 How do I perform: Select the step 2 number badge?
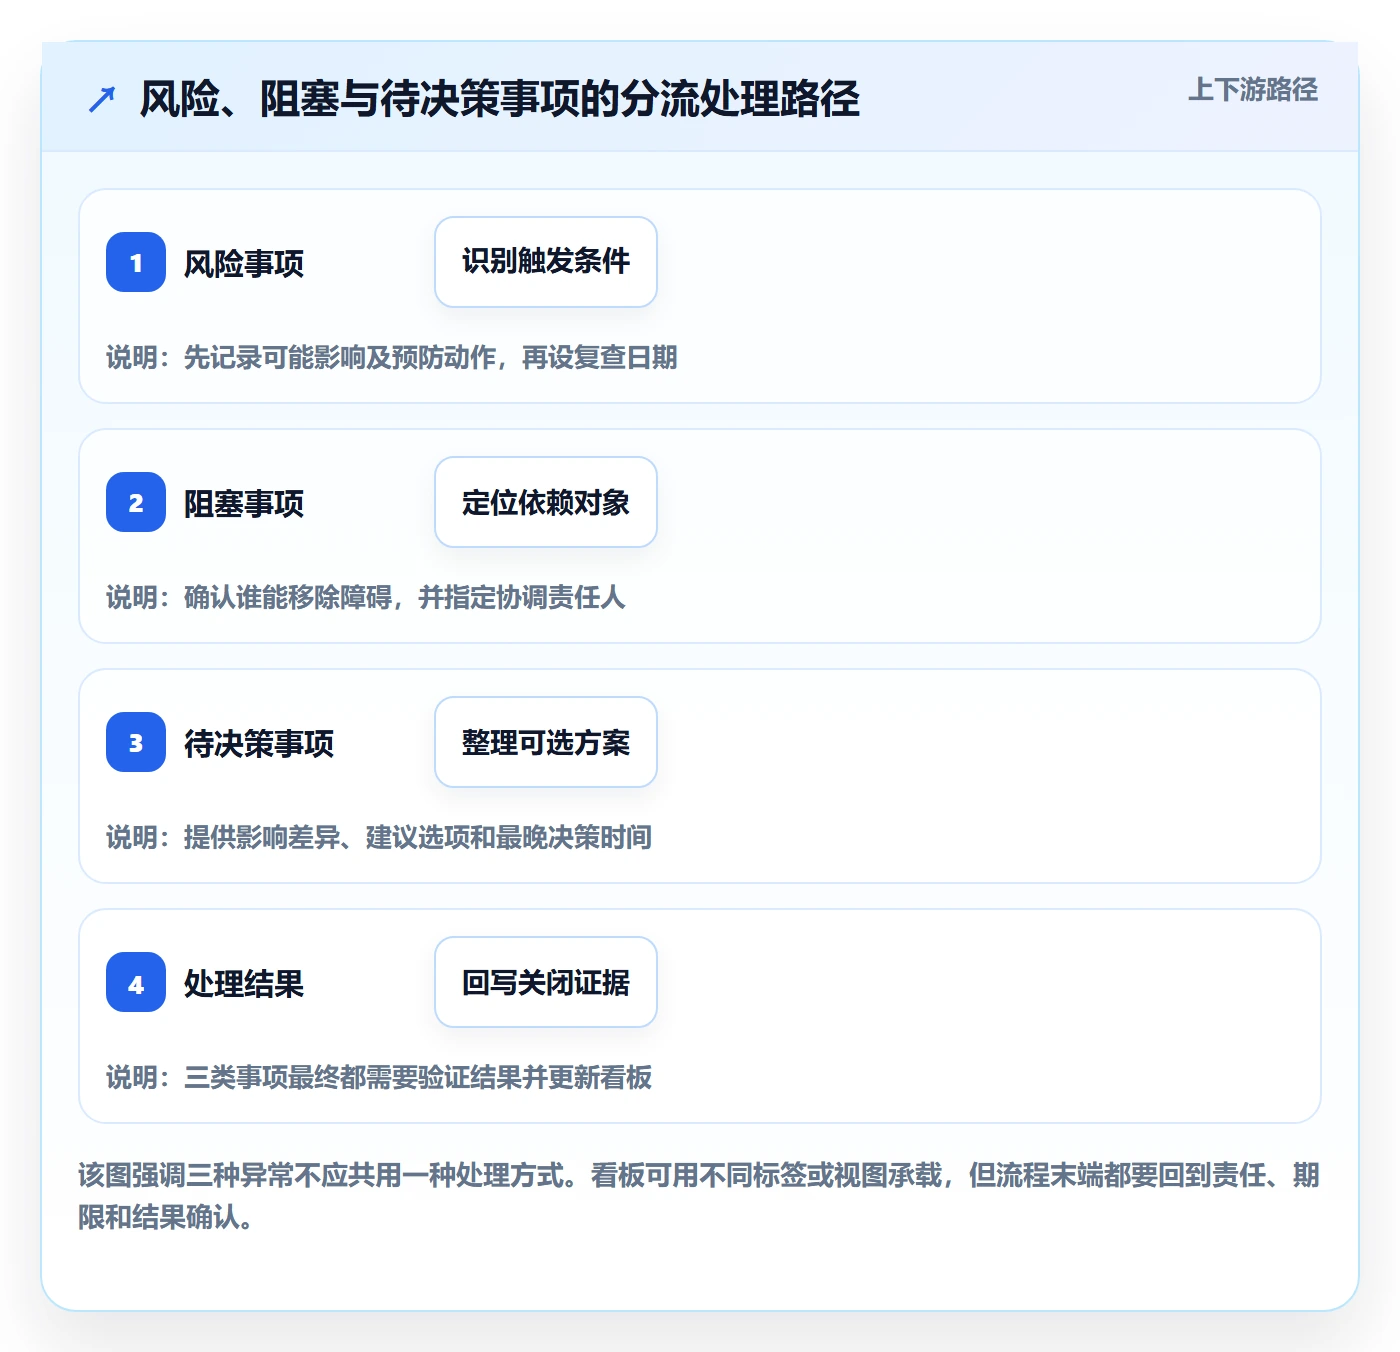136,502
